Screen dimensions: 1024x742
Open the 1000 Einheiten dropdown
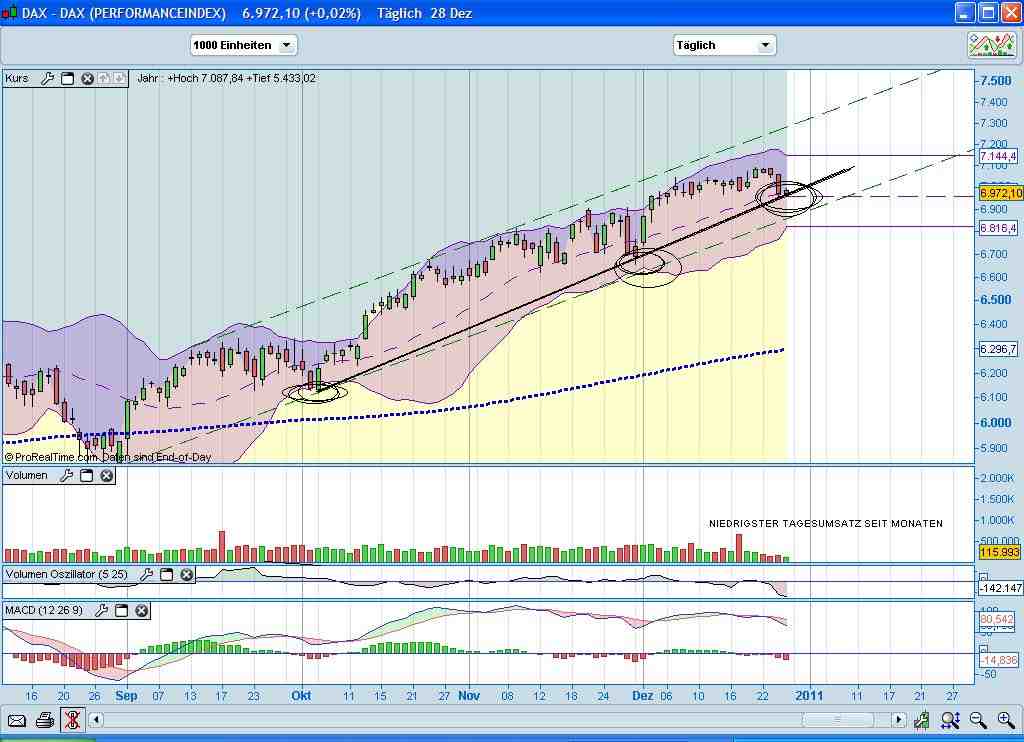[x=287, y=44]
